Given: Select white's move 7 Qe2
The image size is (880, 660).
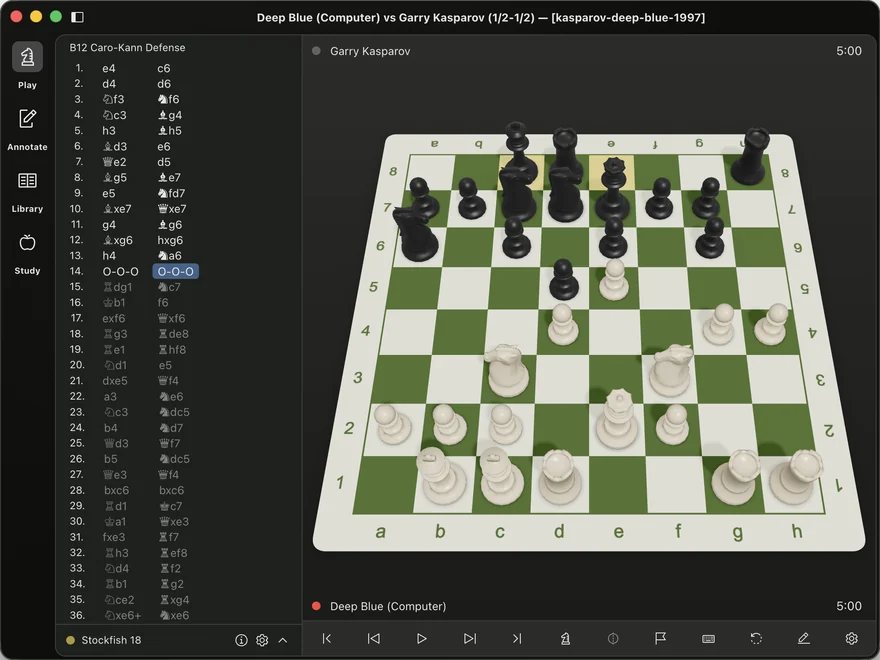Looking at the screenshot, I should tap(114, 162).
